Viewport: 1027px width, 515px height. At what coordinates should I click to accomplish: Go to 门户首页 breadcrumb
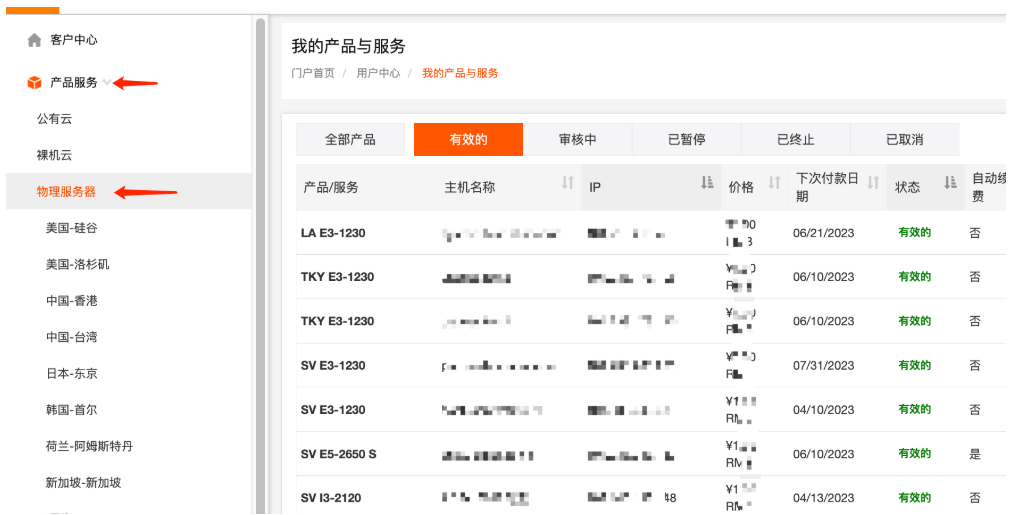coord(312,73)
